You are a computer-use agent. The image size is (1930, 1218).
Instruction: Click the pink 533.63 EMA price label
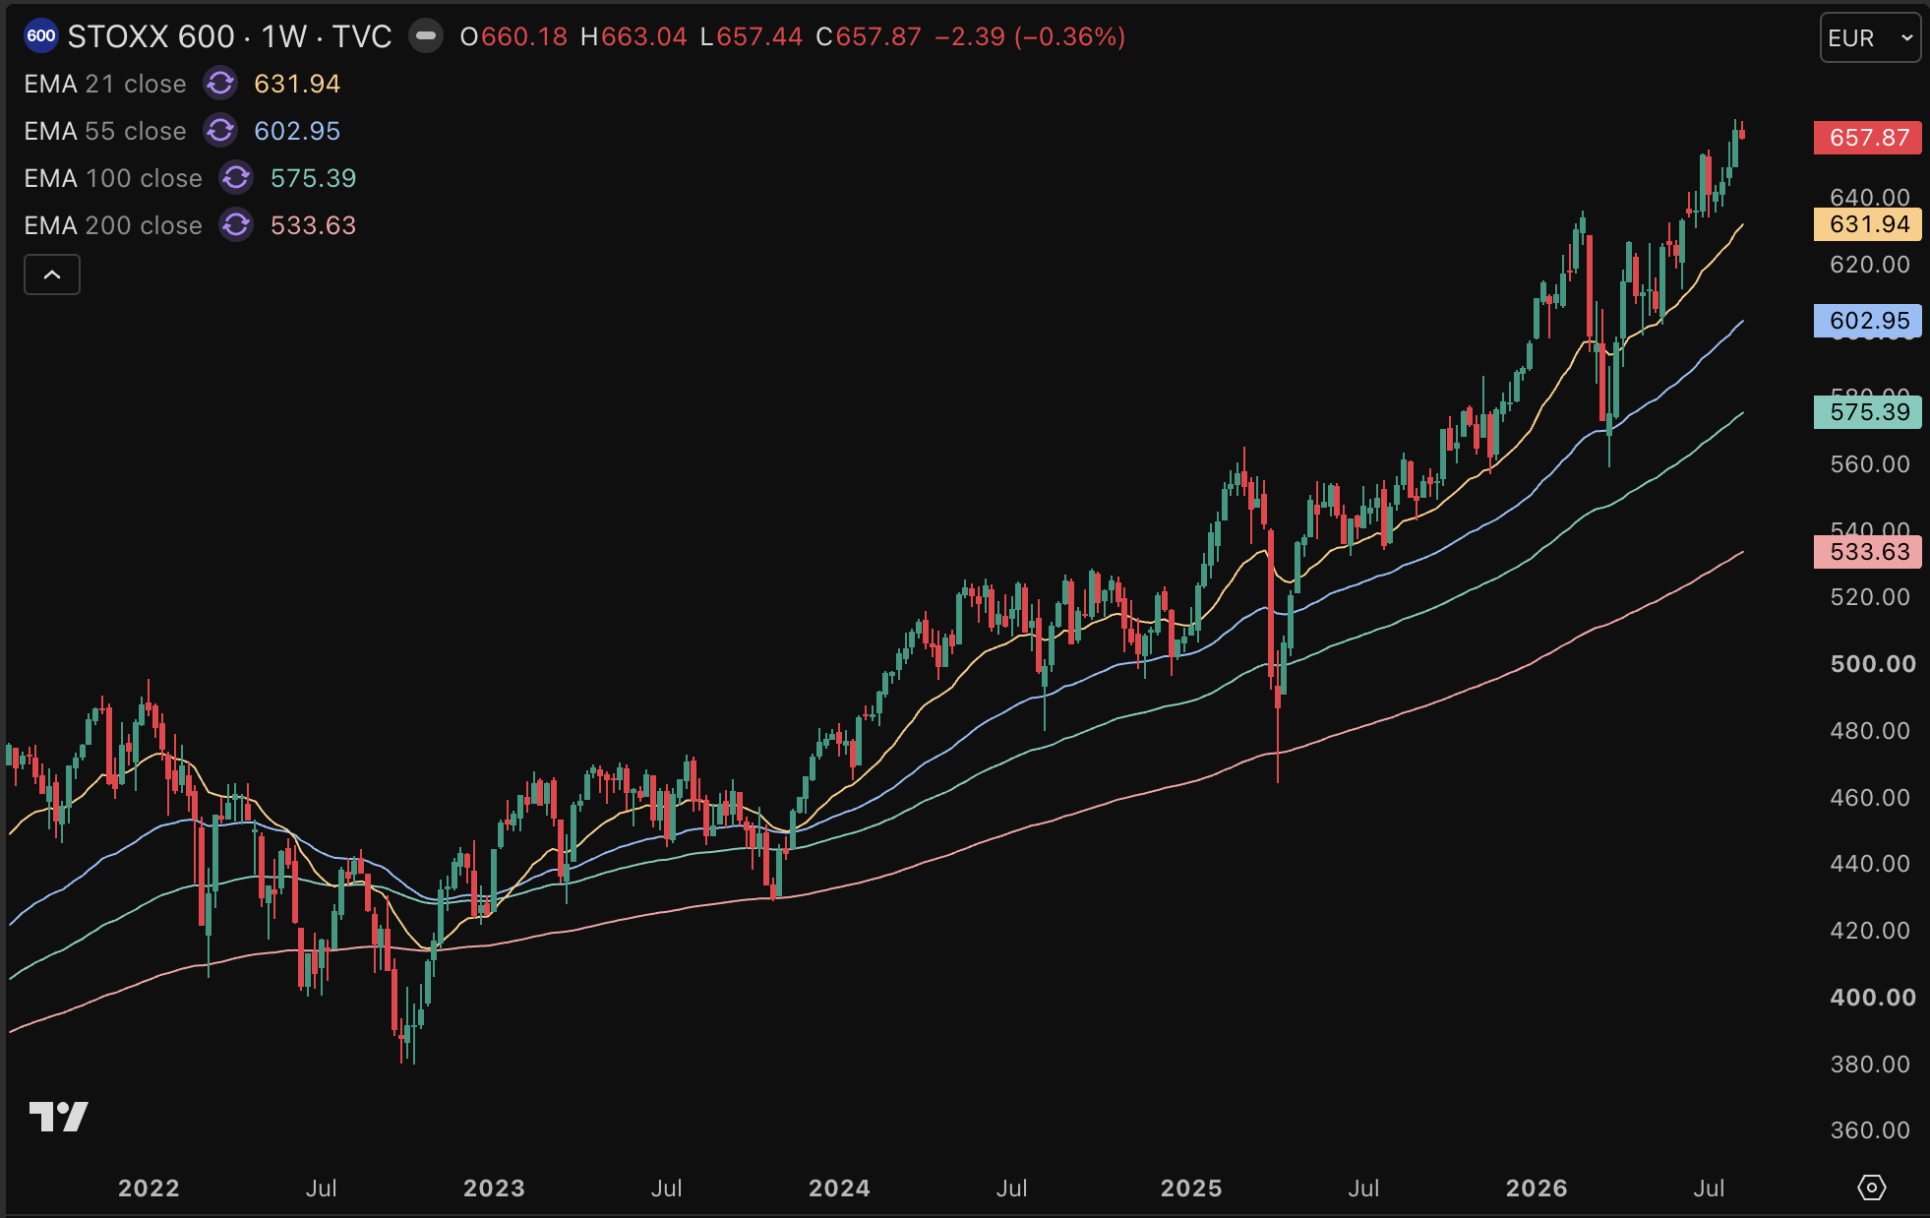(1867, 551)
